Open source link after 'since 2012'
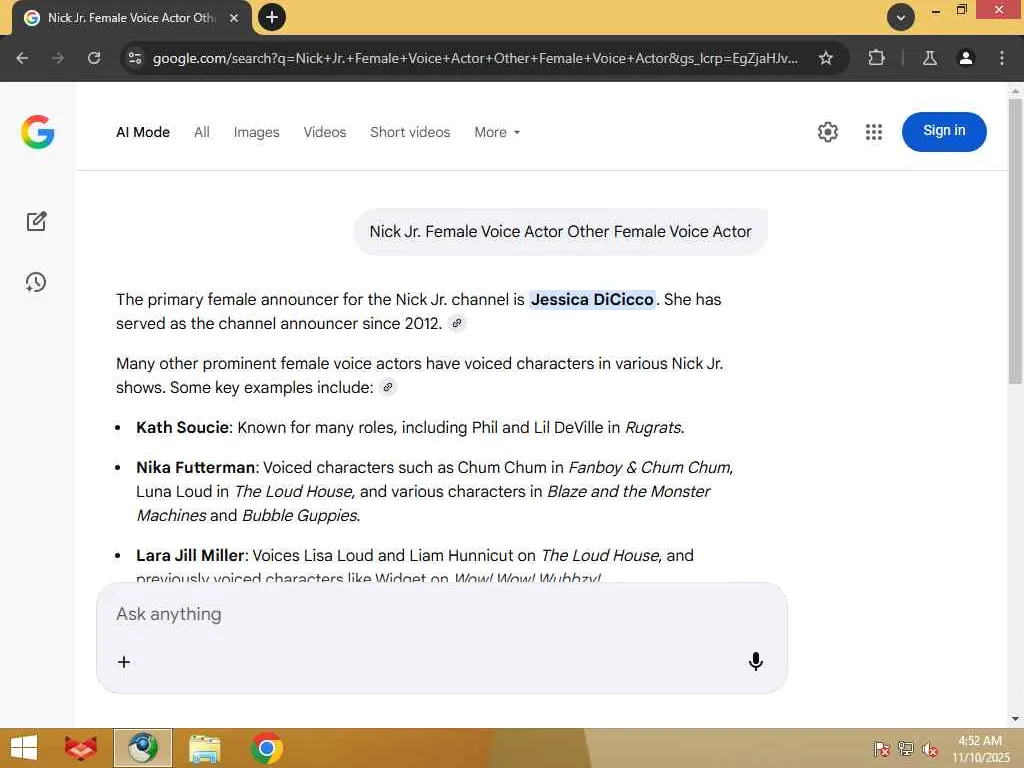This screenshot has height=768, width=1024. click(457, 323)
